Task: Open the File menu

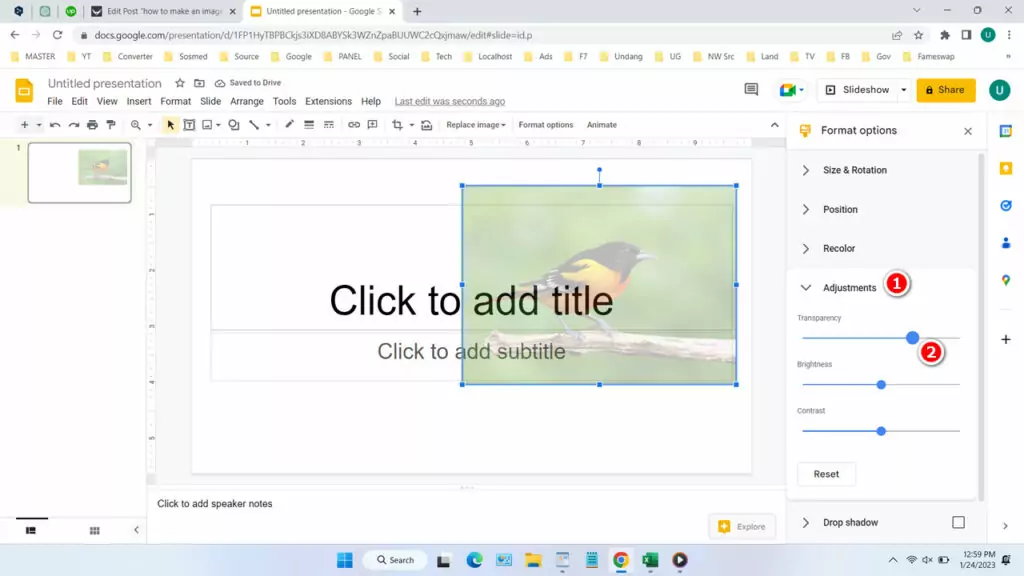Action: pyautogui.click(x=55, y=101)
